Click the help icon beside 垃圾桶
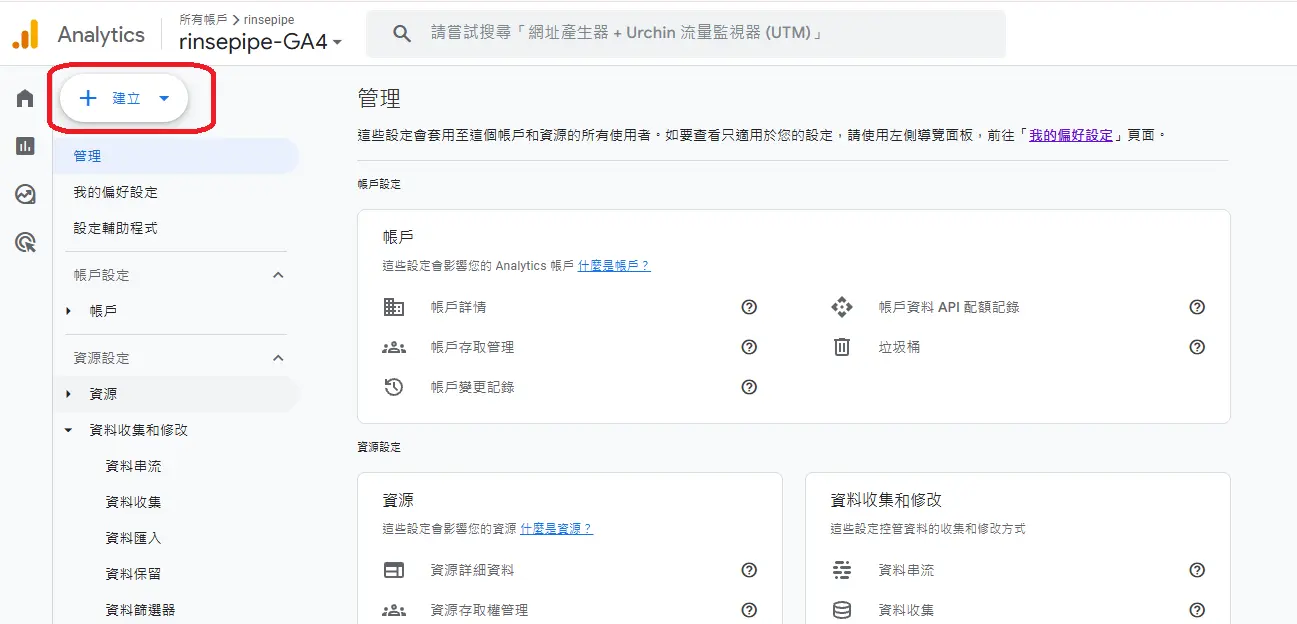1297x624 pixels. (x=1196, y=347)
